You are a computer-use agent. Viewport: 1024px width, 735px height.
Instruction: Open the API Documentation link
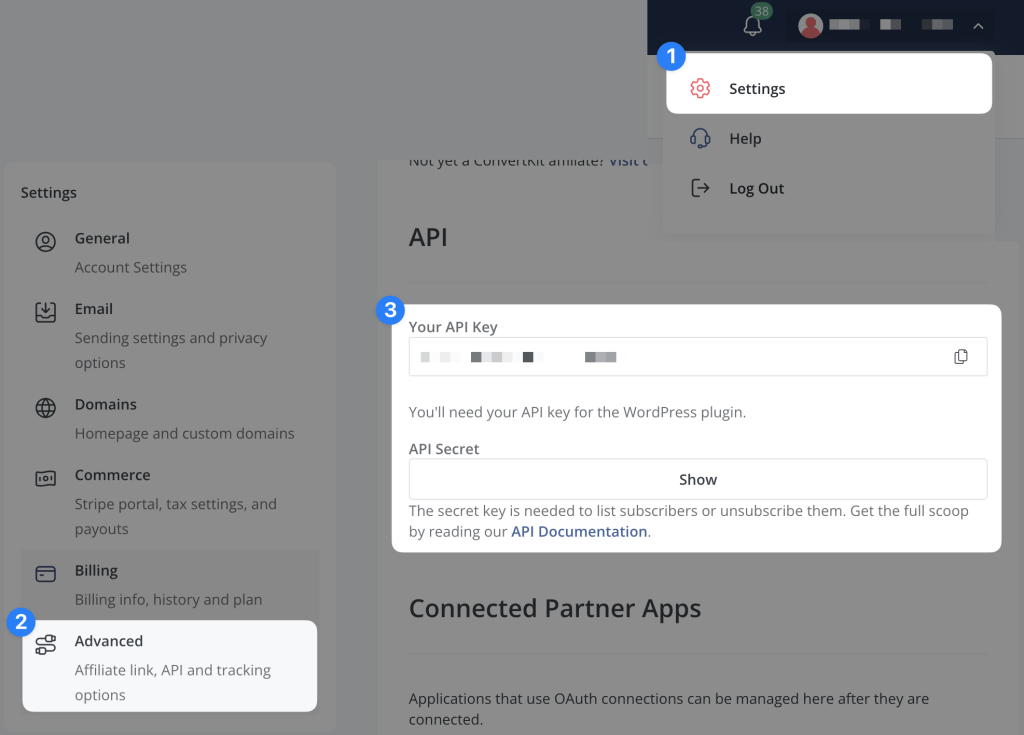pos(578,531)
